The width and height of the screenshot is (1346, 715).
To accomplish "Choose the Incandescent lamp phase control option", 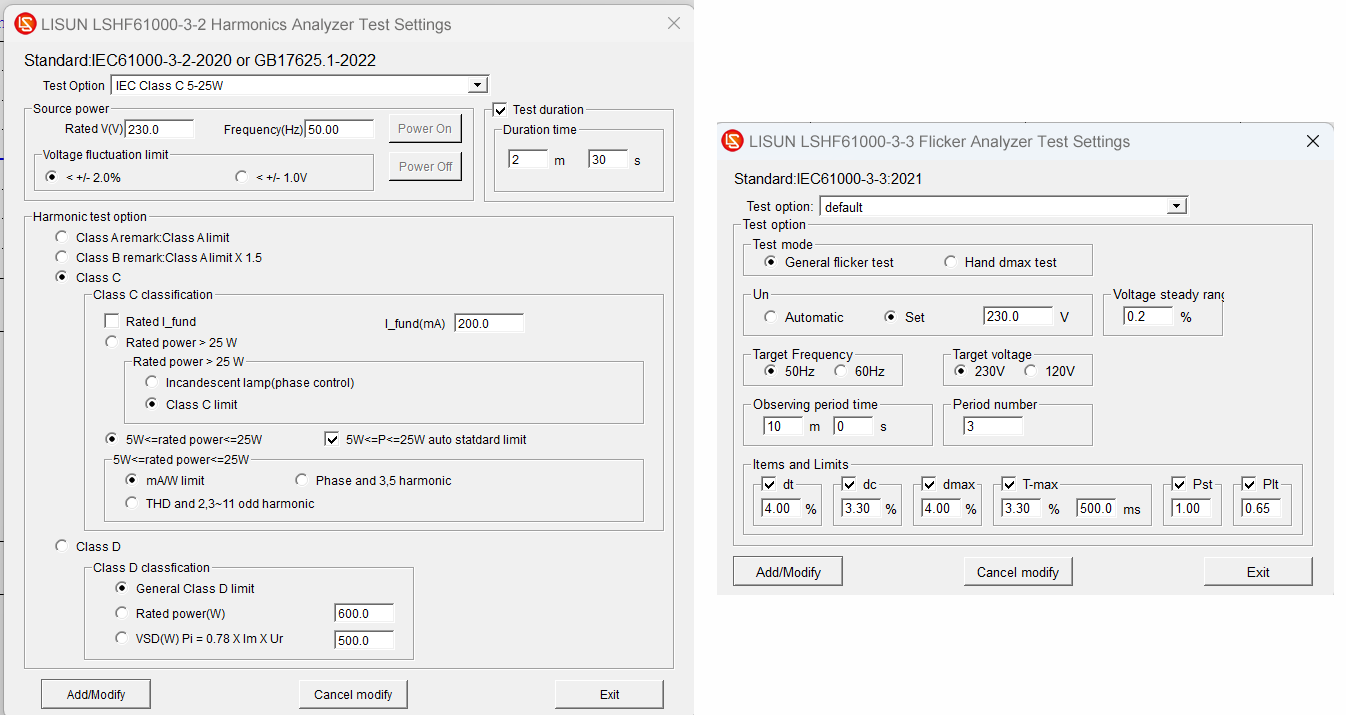I will 151,380.
